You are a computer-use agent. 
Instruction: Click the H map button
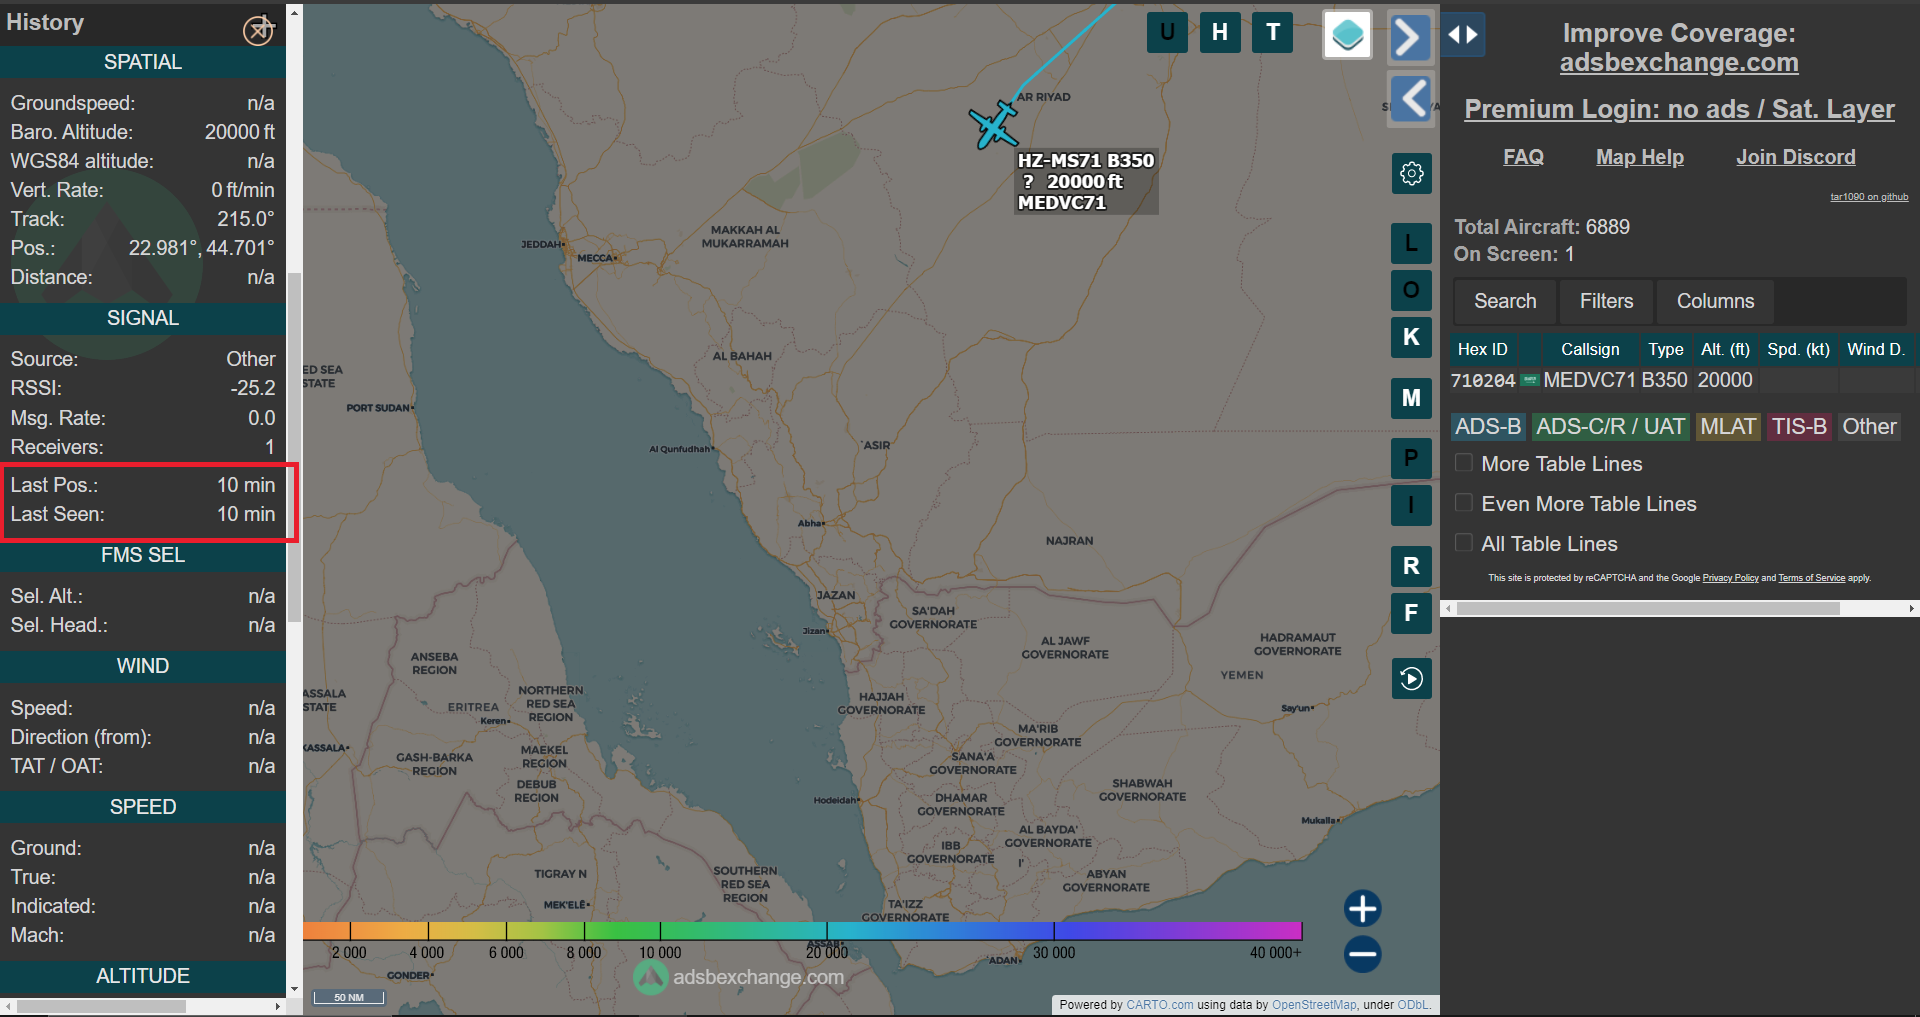[x=1220, y=33]
